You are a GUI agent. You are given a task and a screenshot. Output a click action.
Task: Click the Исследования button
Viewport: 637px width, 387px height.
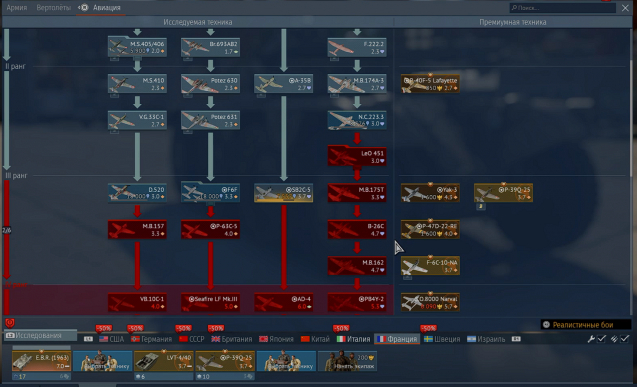(40, 335)
